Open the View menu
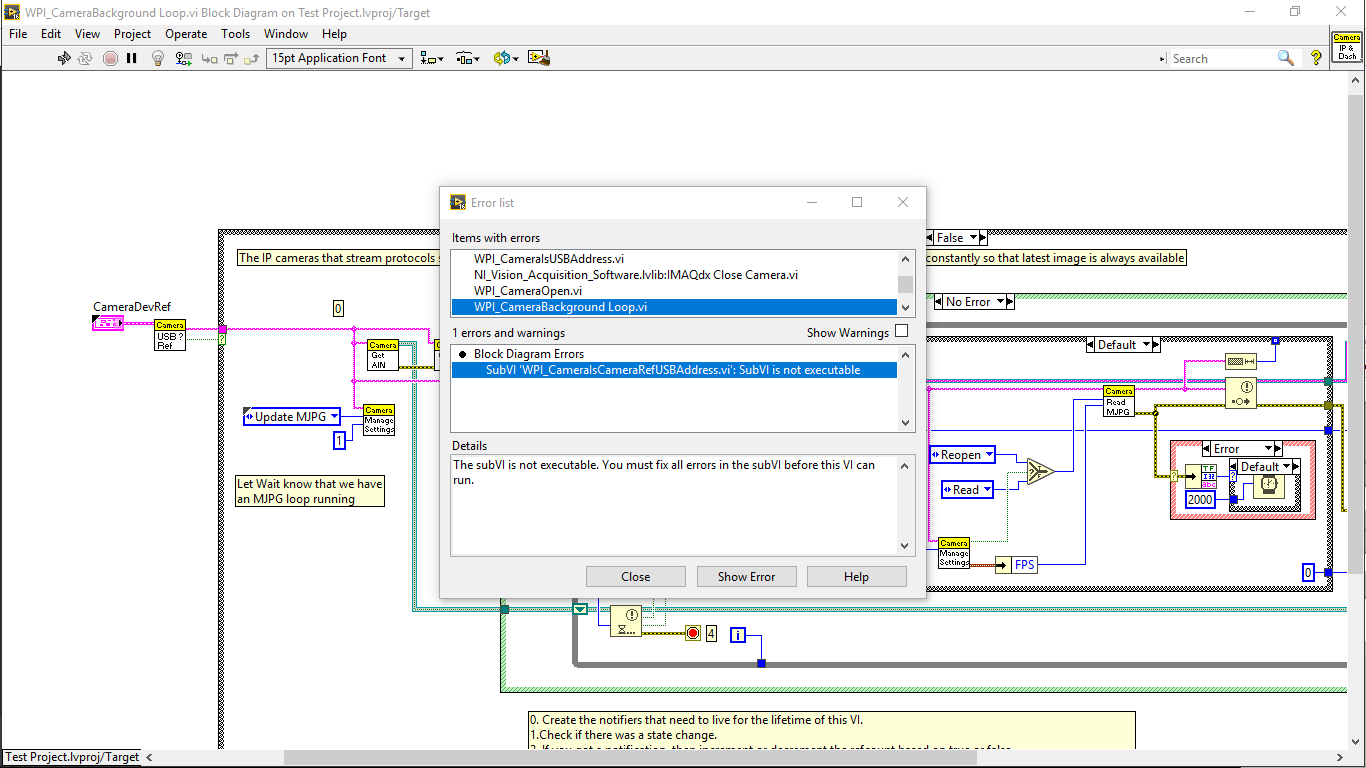 (x=88, y=33)
